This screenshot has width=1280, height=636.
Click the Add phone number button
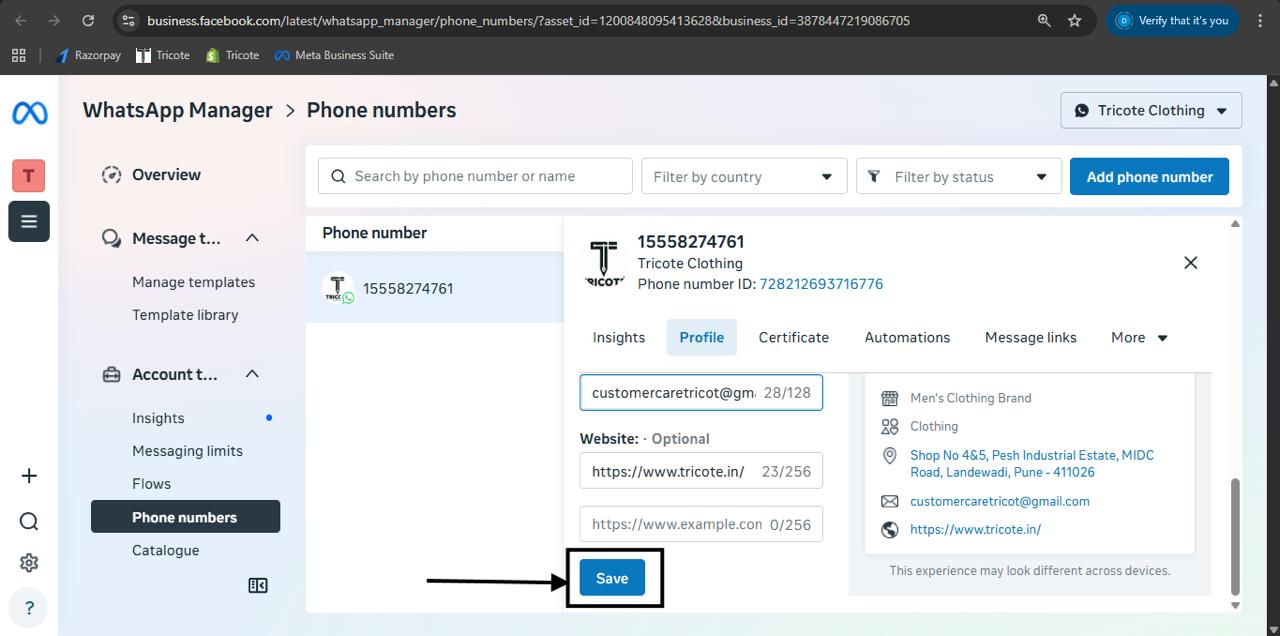1149,177
